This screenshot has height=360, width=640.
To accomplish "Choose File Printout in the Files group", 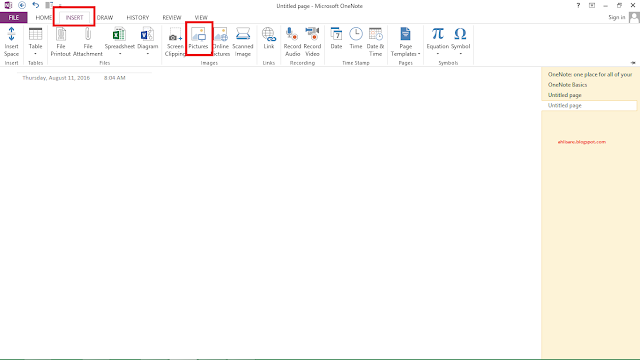I will (x=61, y=42).
